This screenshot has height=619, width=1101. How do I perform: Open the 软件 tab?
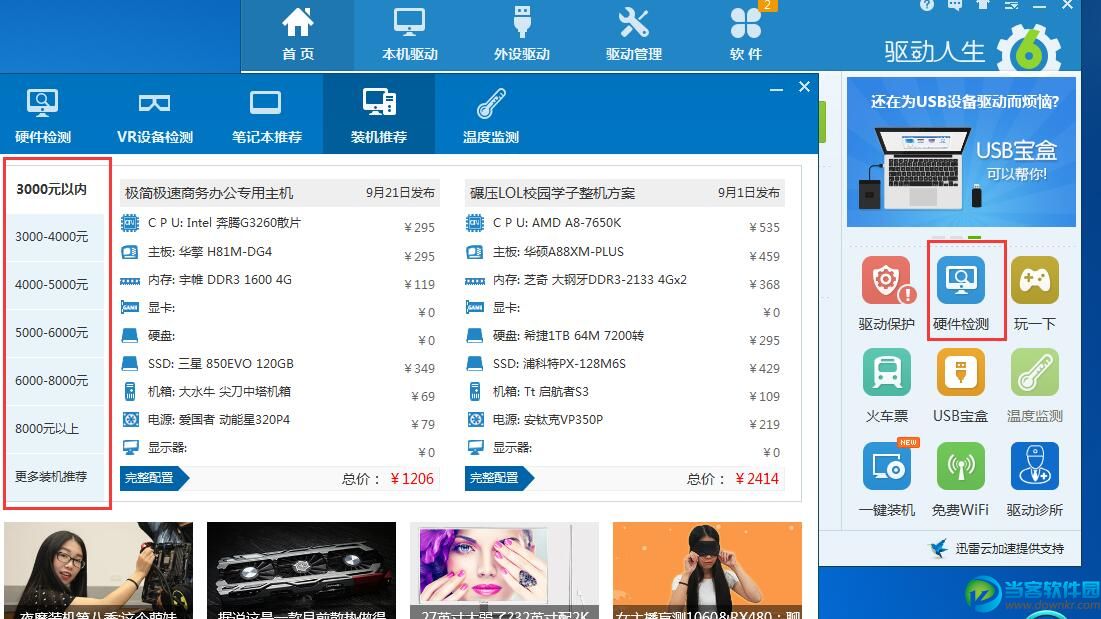point(745,34)
